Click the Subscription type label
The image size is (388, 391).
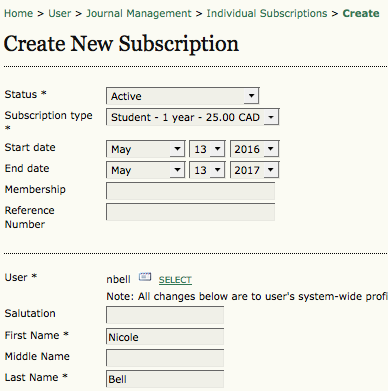pos(48,121)
